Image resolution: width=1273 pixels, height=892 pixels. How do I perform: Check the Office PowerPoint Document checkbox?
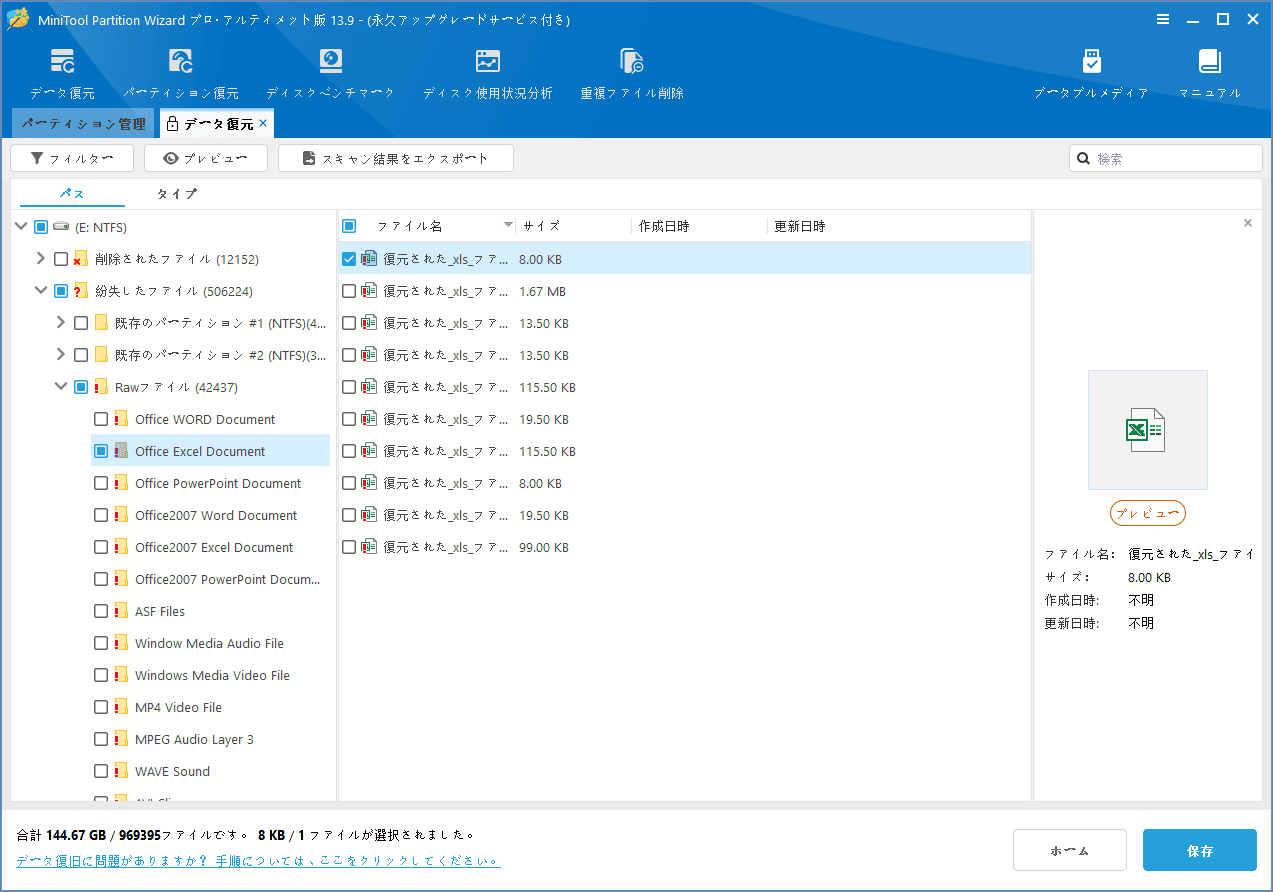(x=101, y=483)
